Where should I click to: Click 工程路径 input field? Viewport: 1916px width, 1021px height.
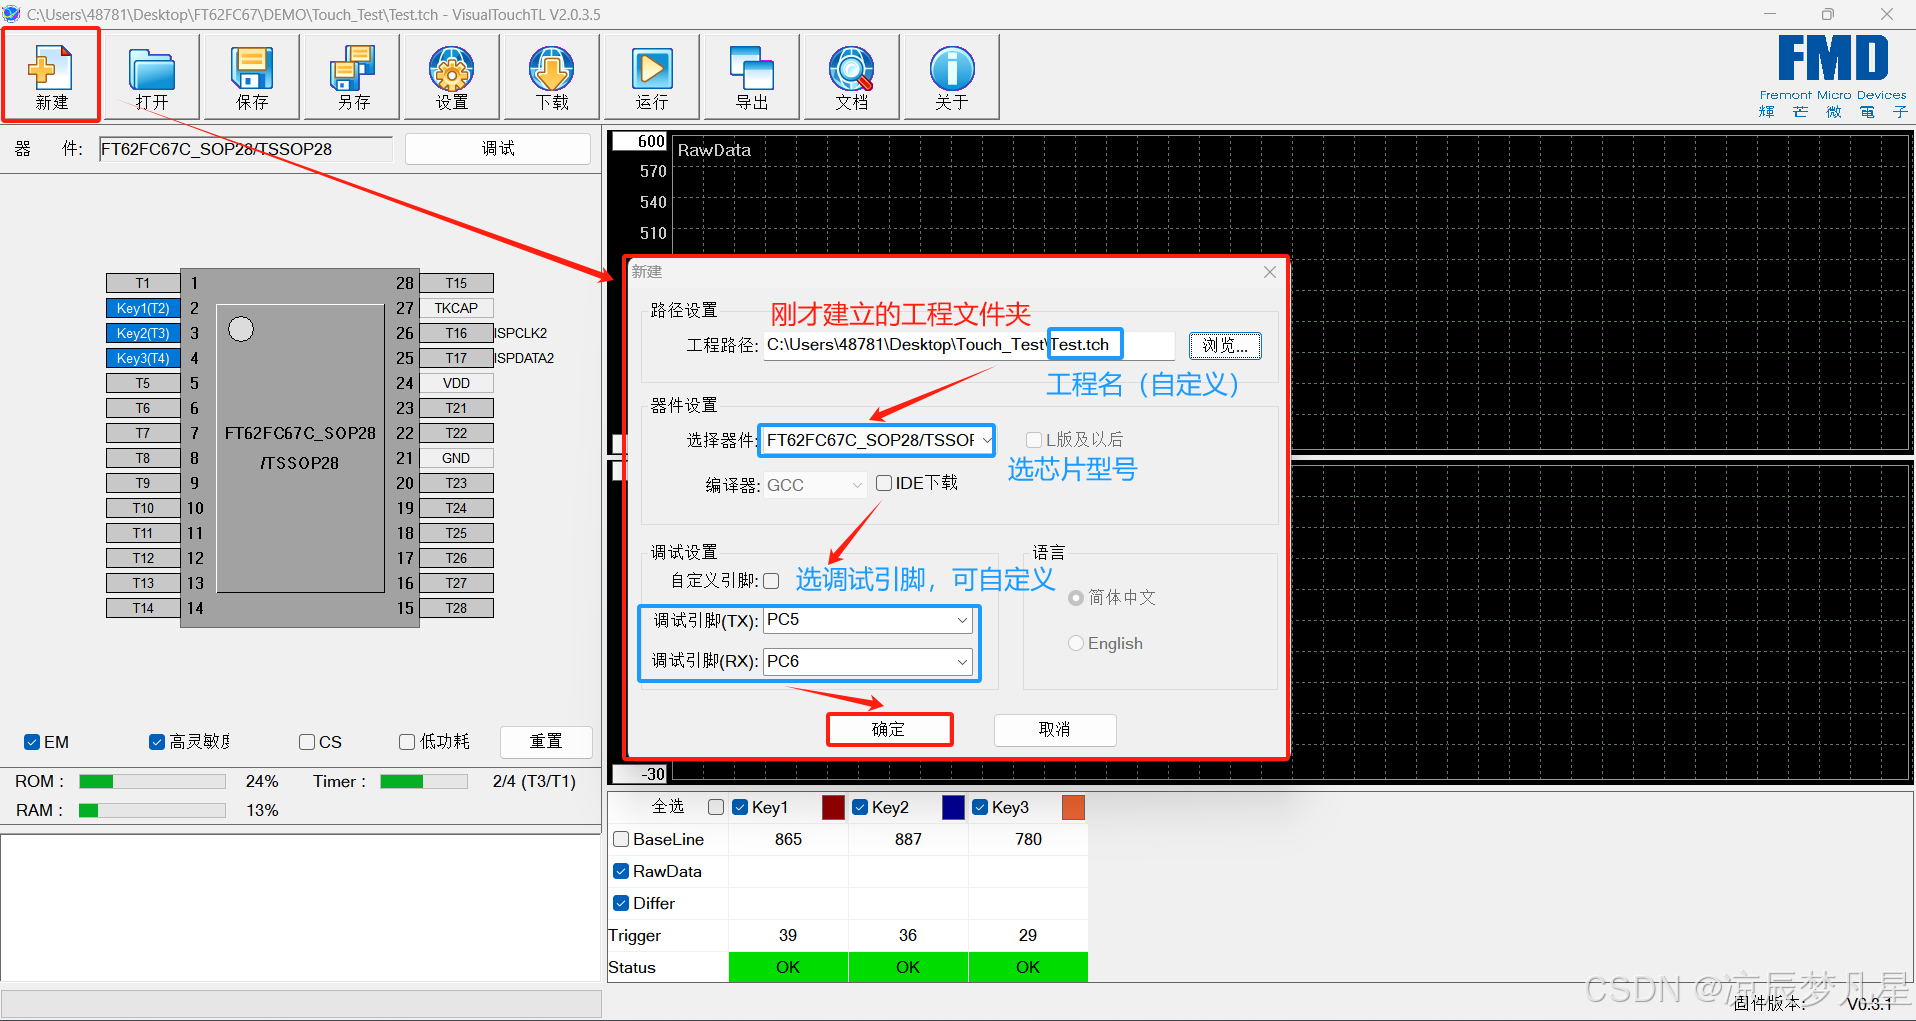pos(969,345)
